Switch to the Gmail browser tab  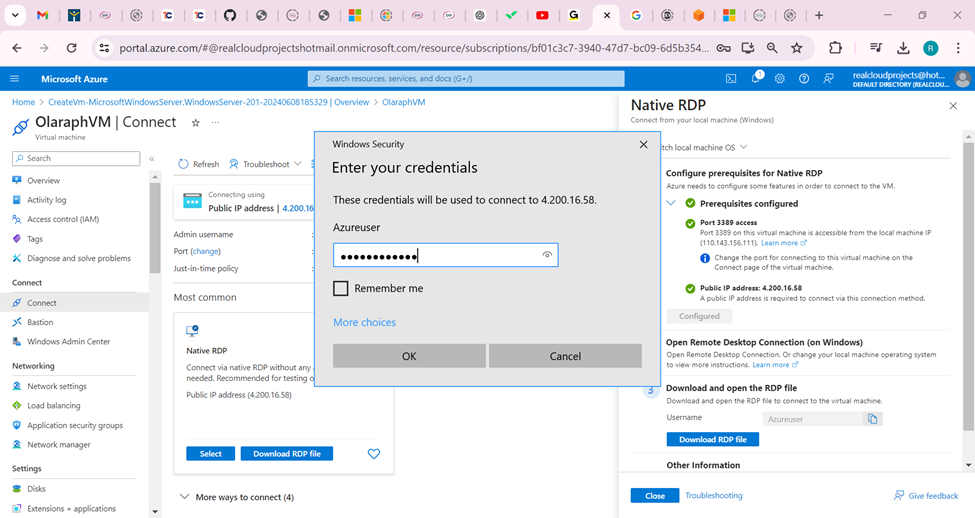[x=42, y=16]
